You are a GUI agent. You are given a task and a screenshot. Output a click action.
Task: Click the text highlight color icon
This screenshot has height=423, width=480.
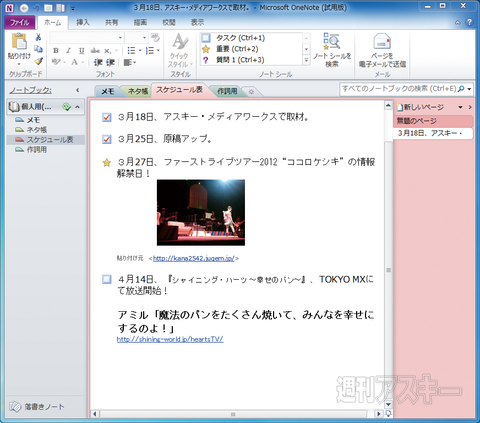coord(56,62)
